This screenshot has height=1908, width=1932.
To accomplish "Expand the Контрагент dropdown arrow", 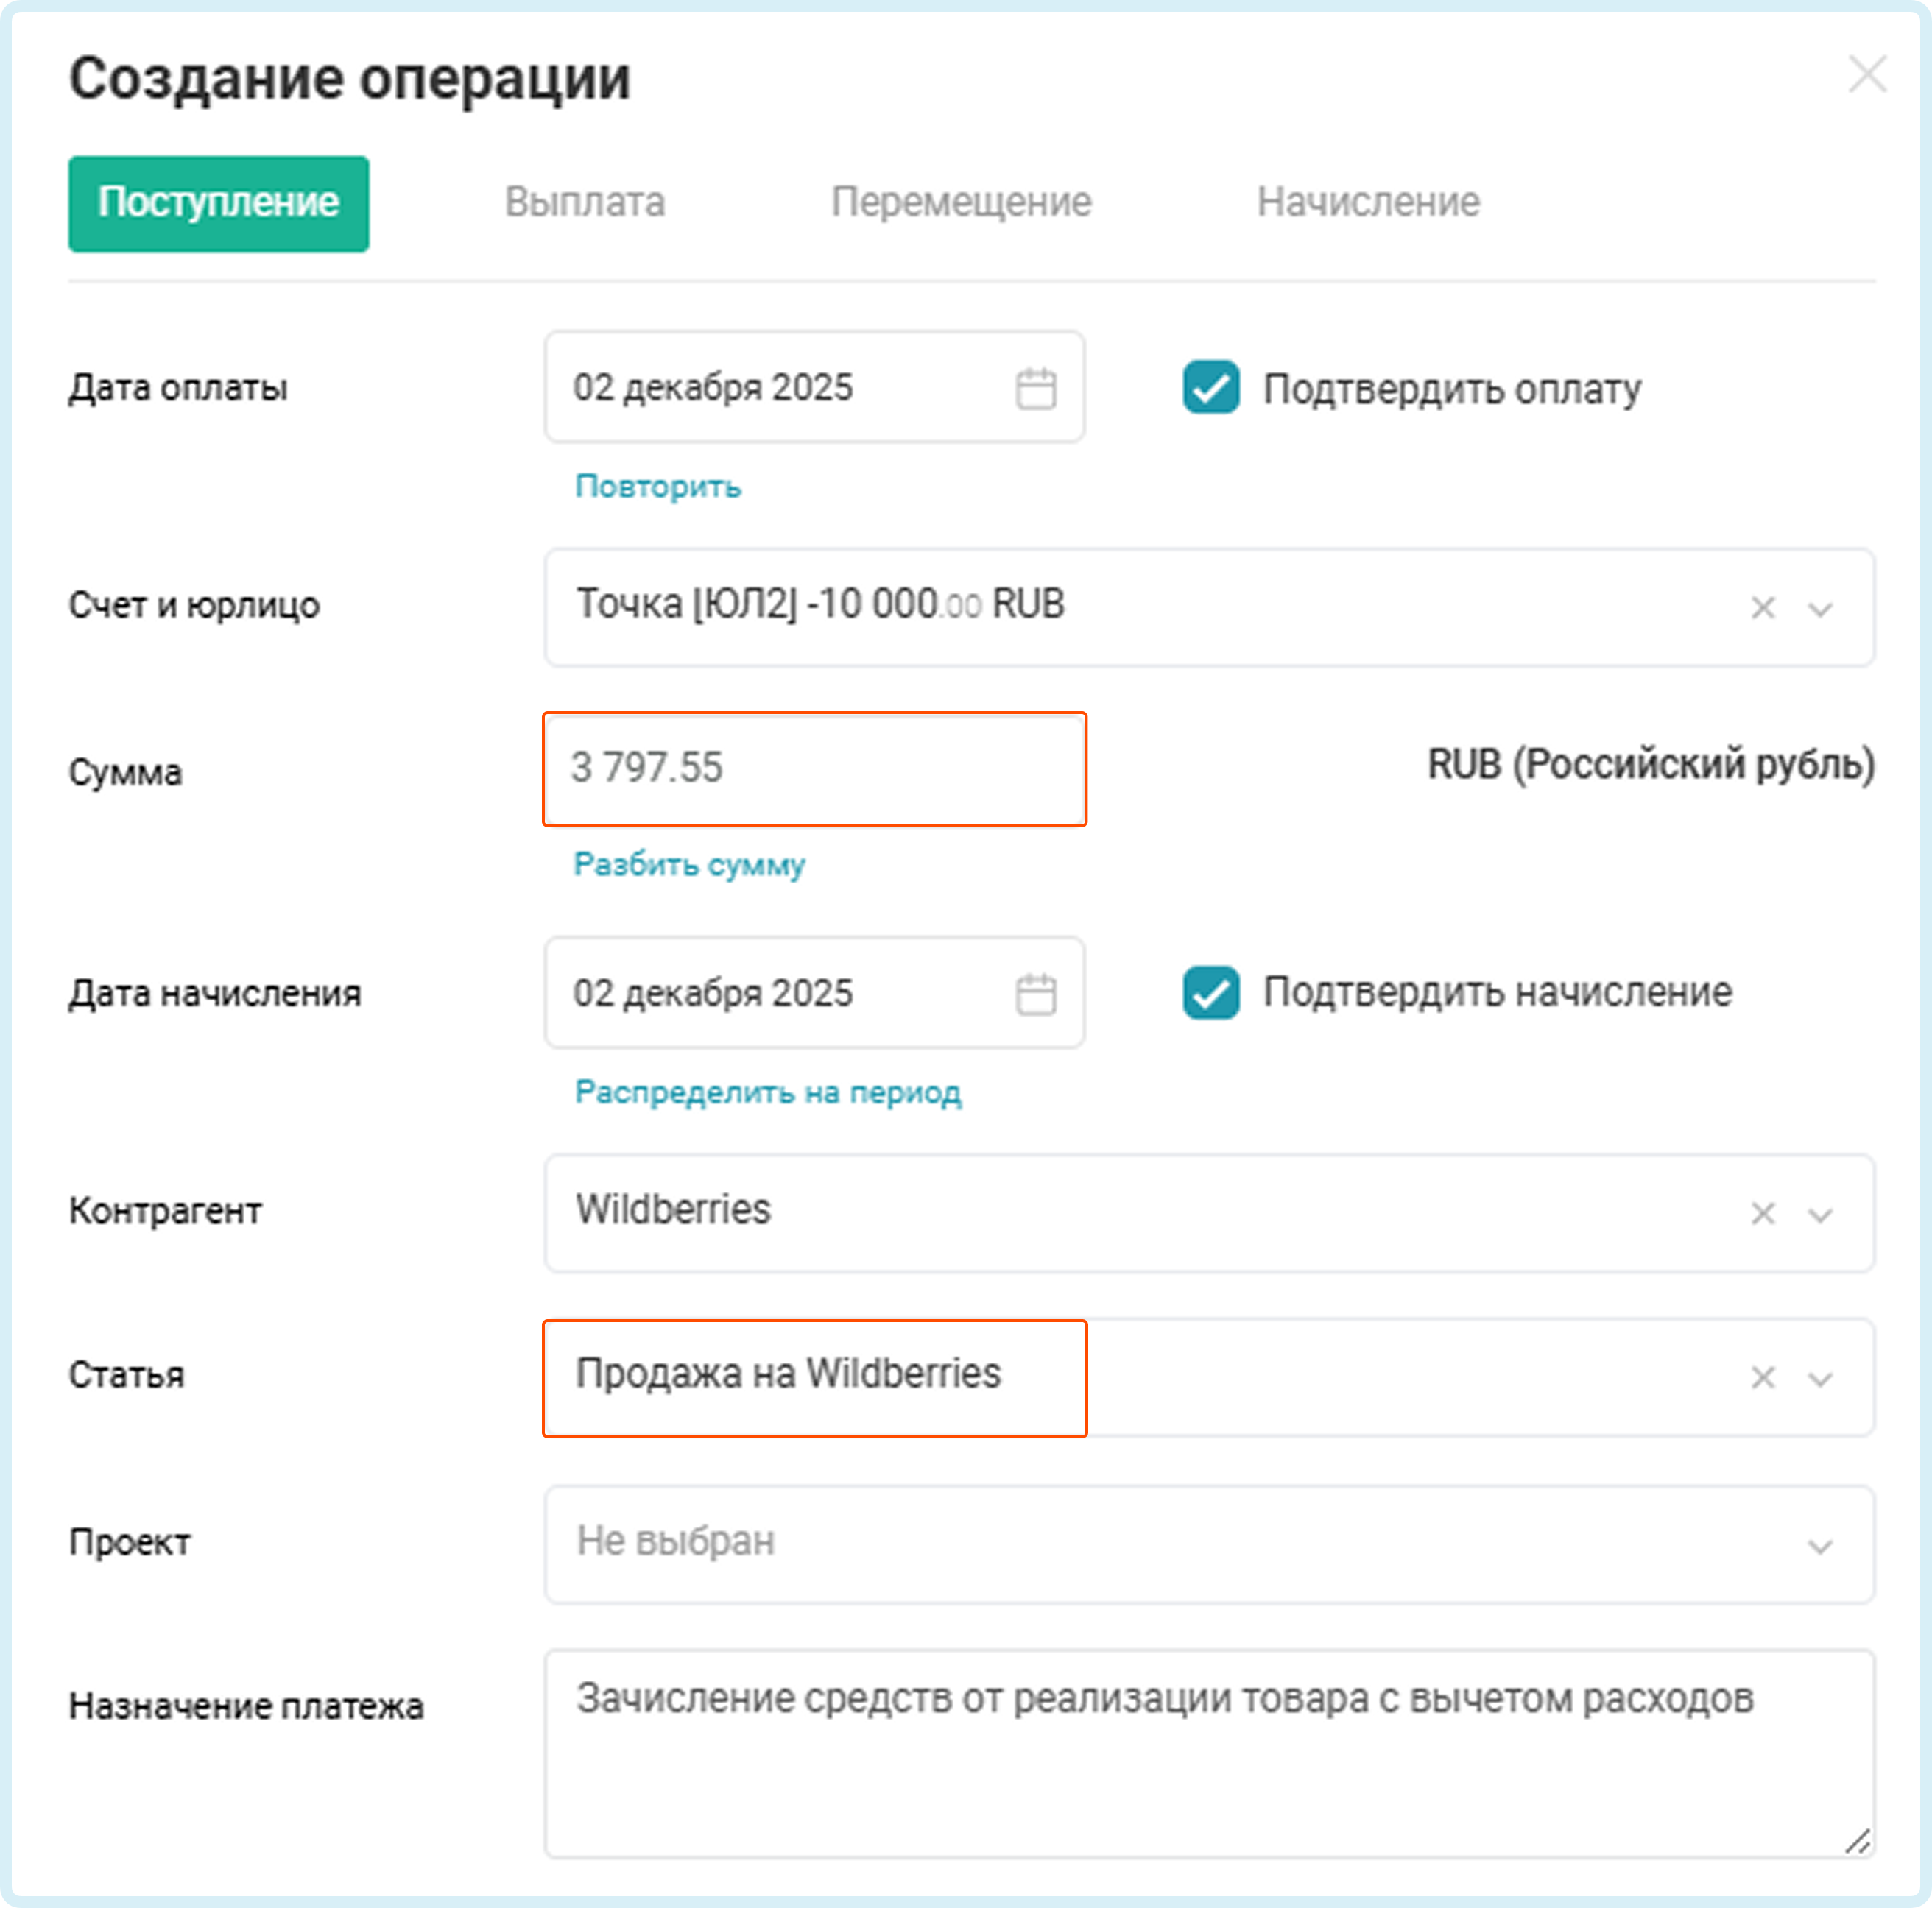I will coord(1820,1214).
